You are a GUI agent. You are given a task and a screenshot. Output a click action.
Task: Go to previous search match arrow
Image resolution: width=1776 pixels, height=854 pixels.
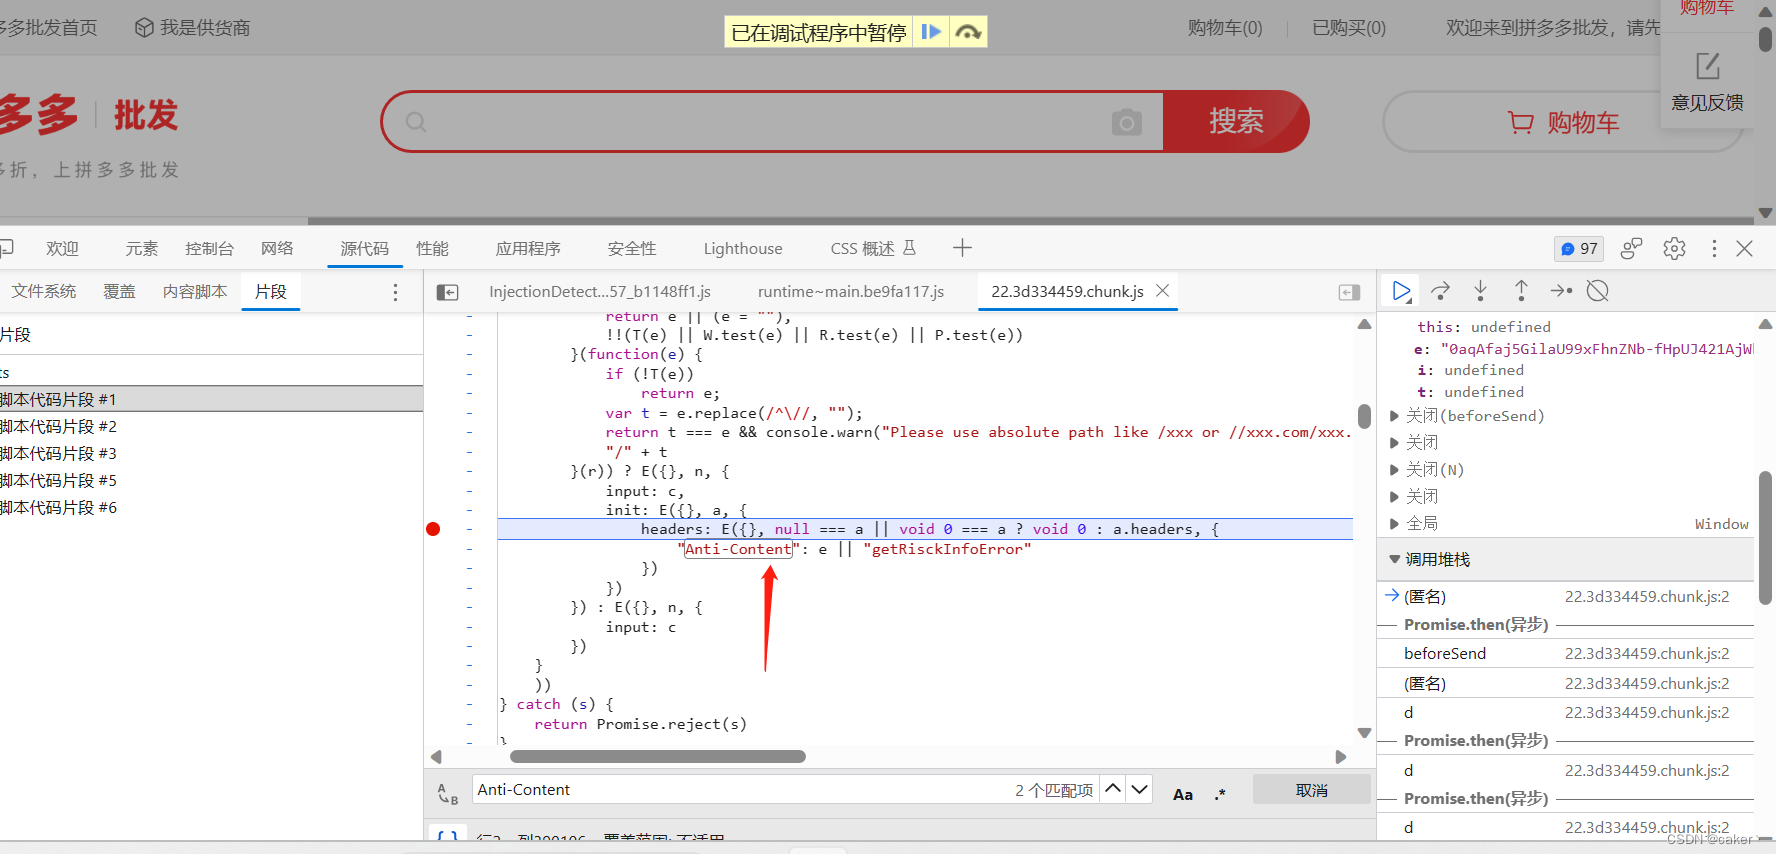(1112, 789)
